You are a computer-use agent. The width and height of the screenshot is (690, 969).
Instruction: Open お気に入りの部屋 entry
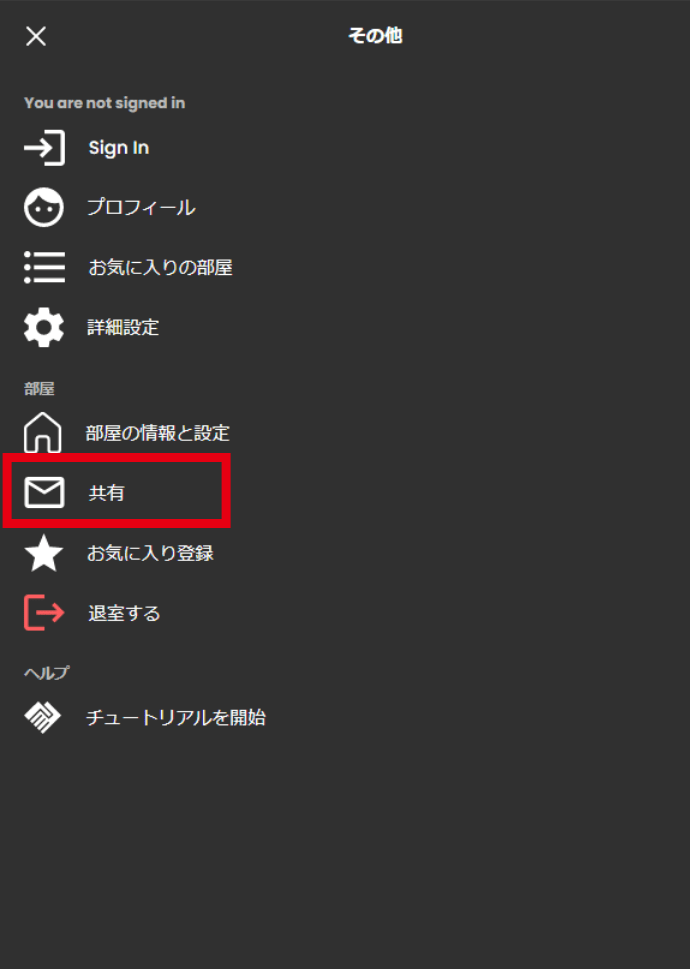pyautogui.click(x=160, y=267)
